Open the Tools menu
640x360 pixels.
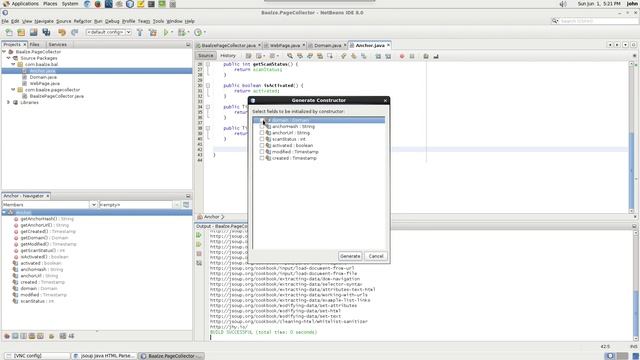(x=158, y=21)
